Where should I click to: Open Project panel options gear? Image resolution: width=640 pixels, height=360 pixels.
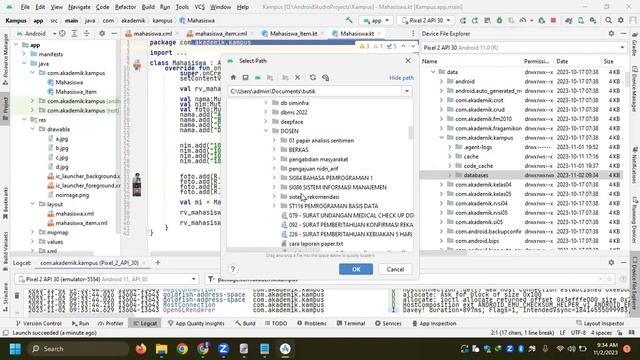(x=102, y=33)
